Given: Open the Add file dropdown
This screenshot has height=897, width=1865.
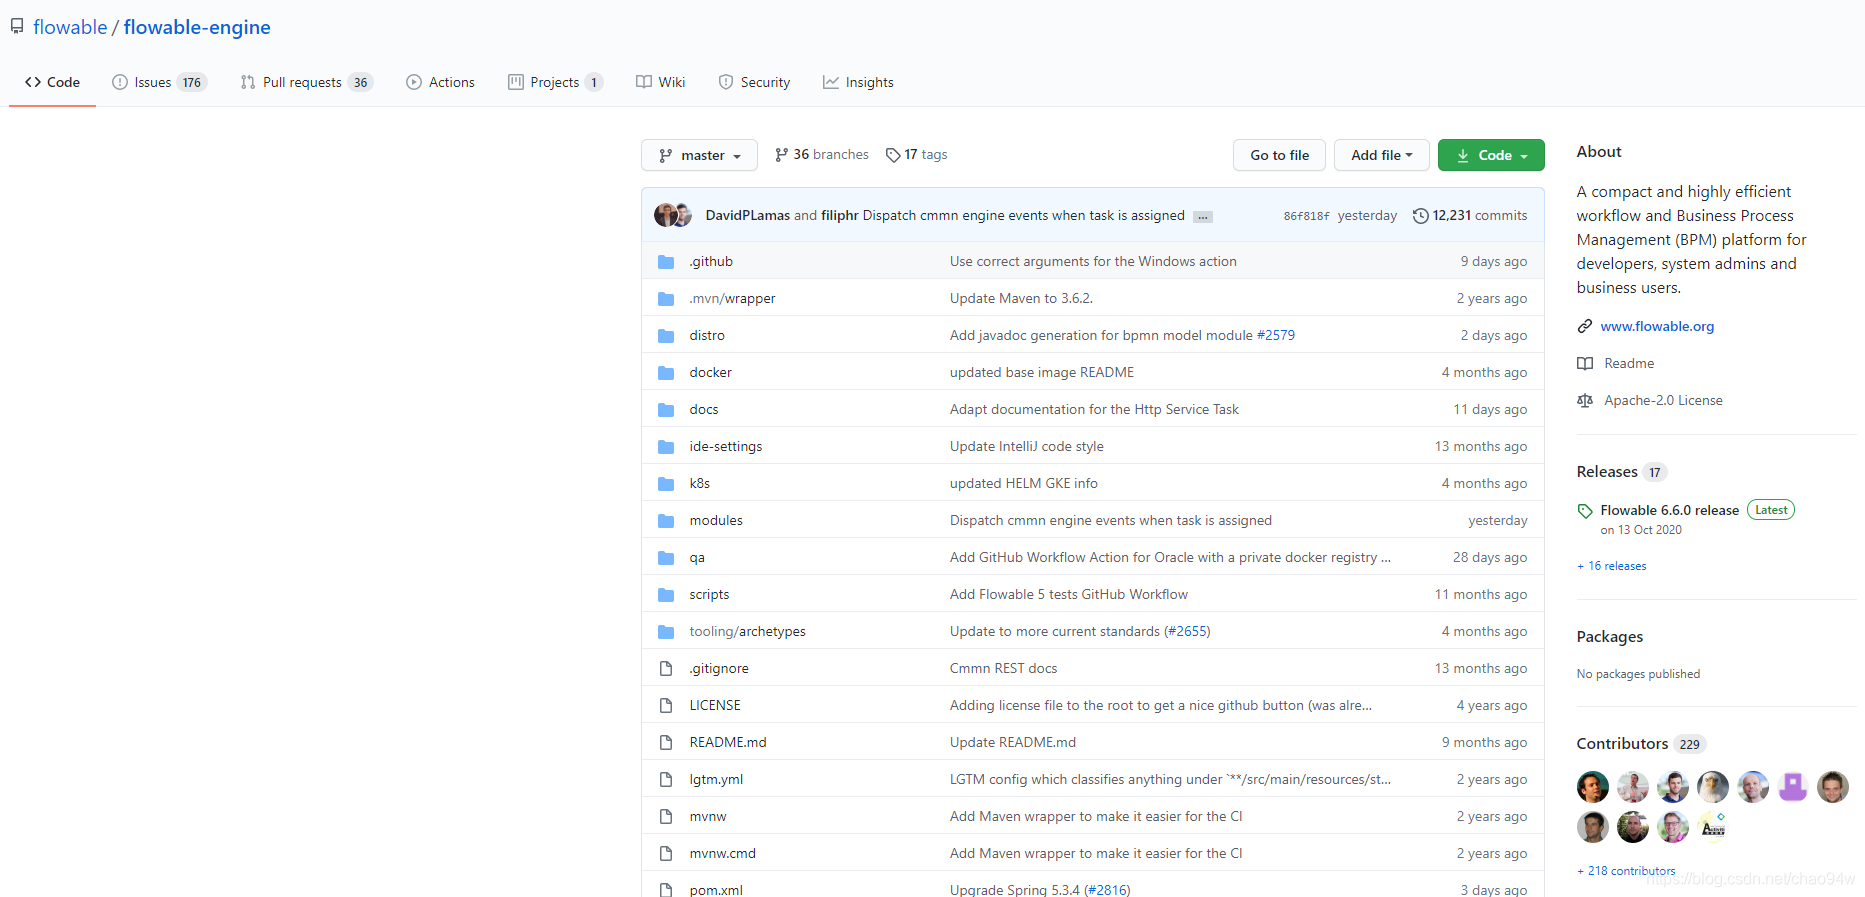Looking at the screenshot, I should 1382,155.
